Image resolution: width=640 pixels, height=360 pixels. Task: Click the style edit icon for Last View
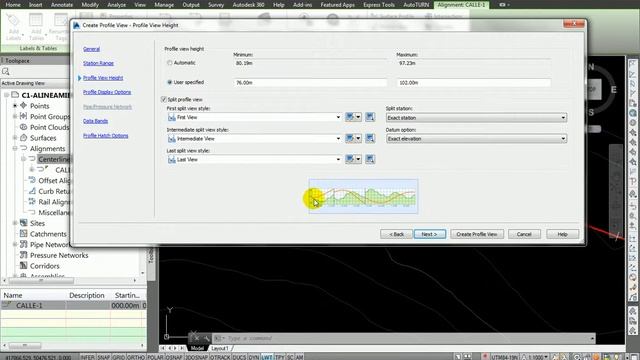click(350, 160)
